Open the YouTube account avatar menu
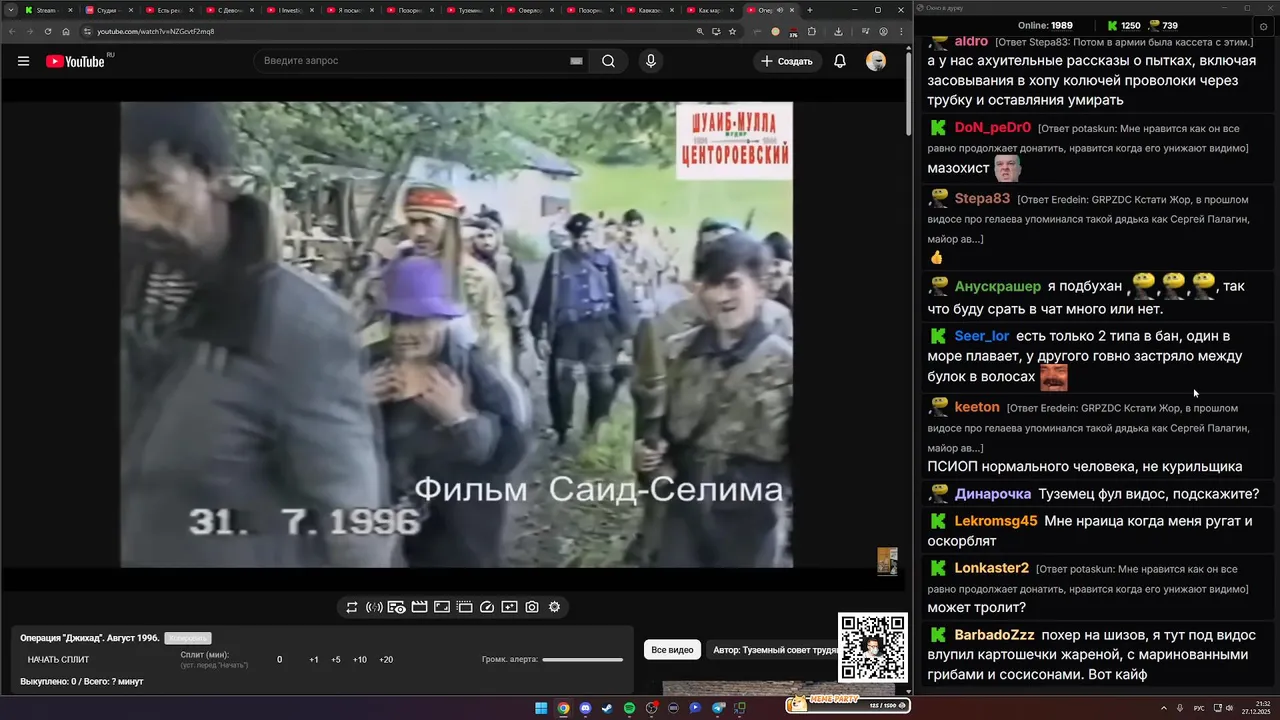 click(876, 61)
